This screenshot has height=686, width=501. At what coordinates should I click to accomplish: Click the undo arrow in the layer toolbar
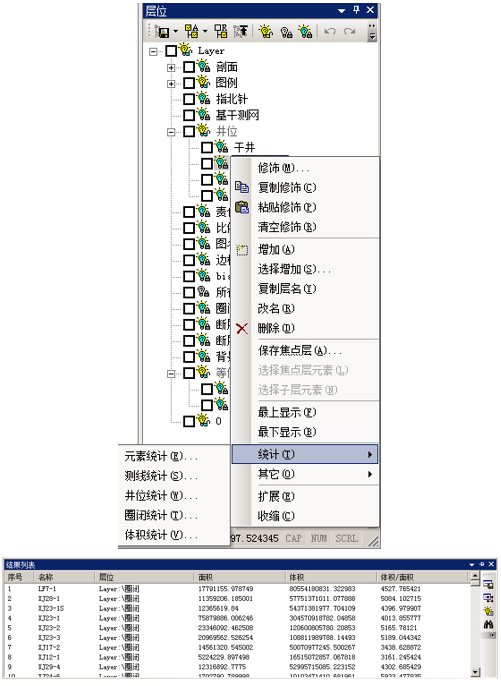pyautogui.click(x=329, y=32)
